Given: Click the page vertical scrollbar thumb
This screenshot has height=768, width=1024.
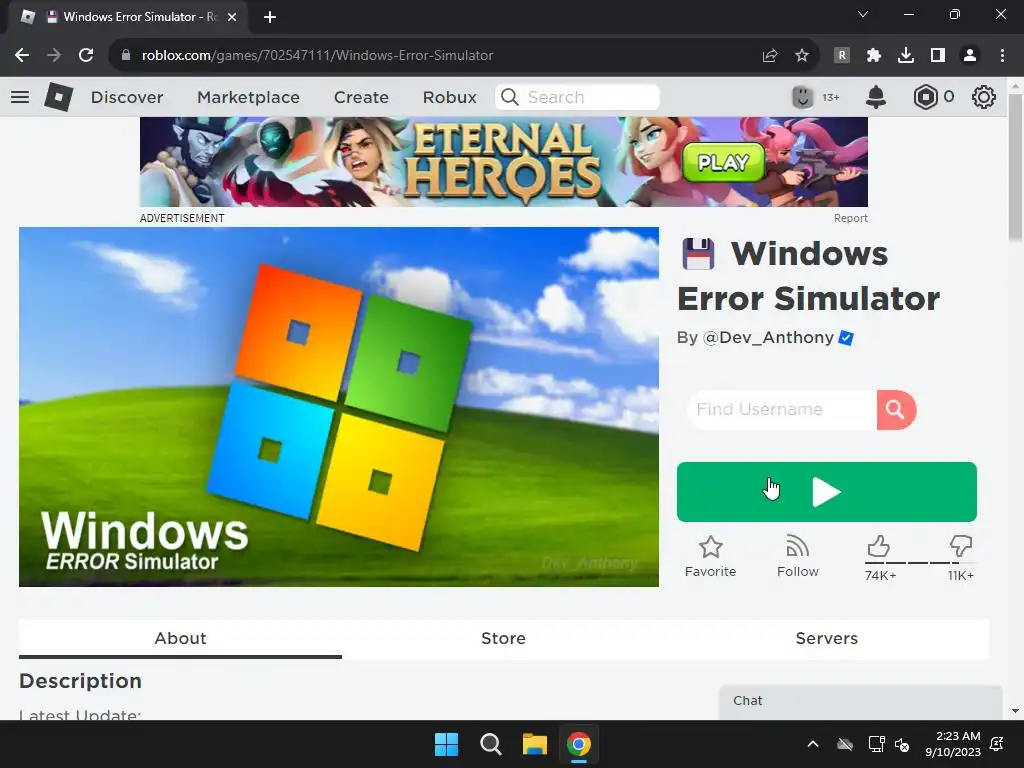Looking at the screenshot, I should [1015, 167].
